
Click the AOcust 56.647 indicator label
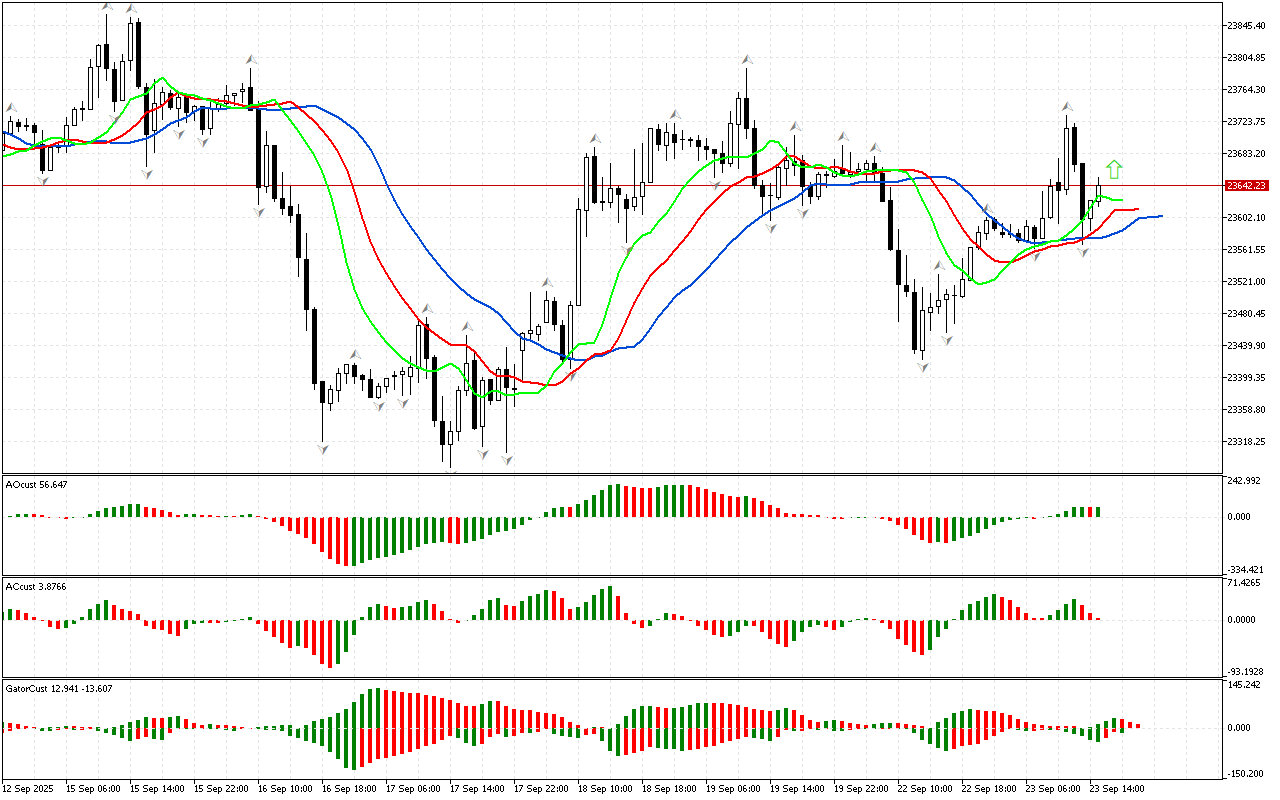(37, 484)
